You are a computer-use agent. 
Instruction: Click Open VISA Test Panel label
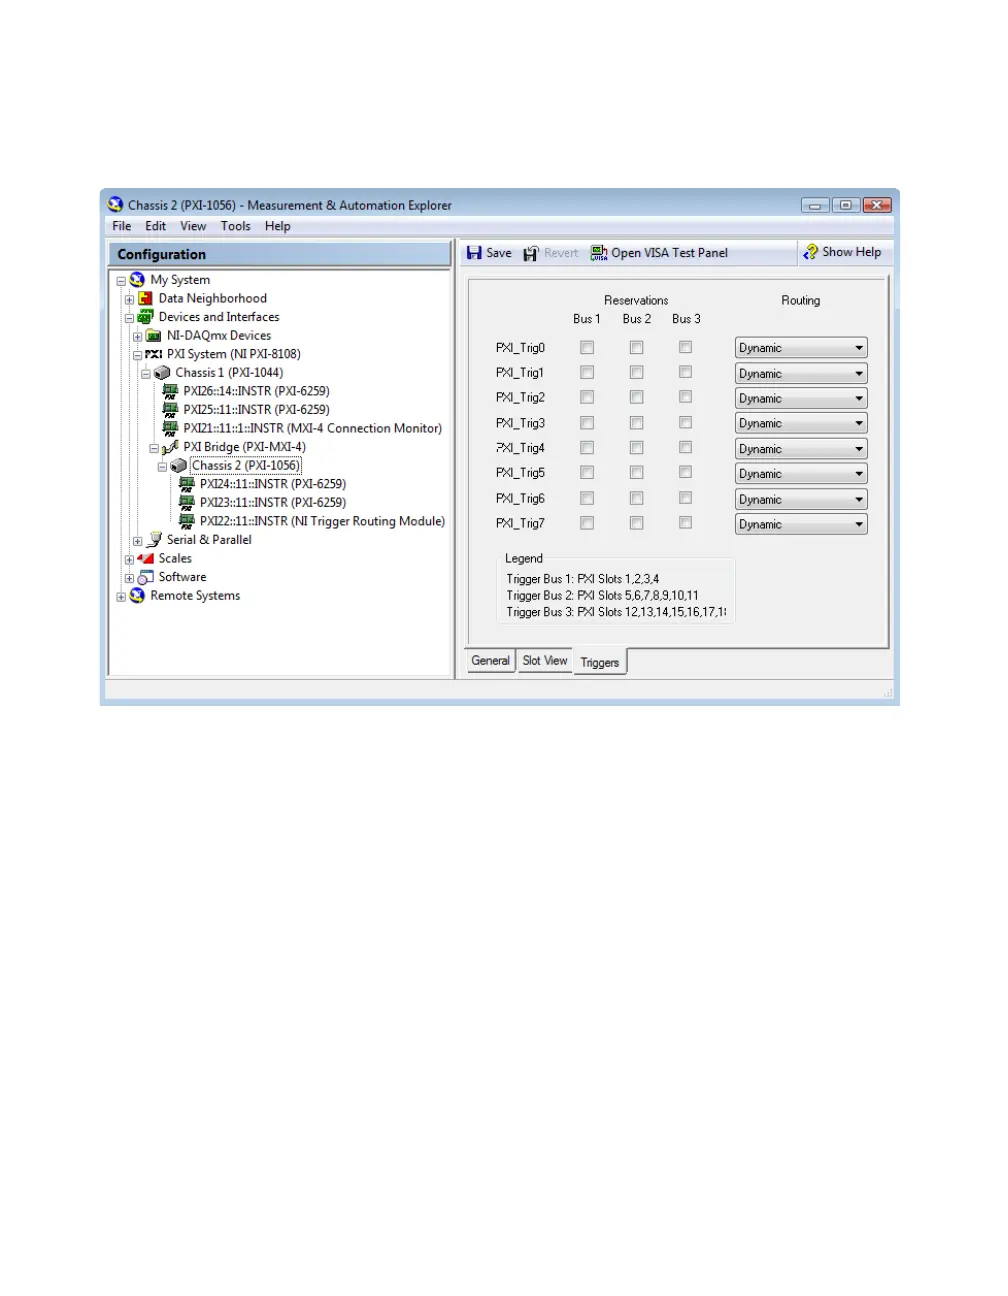tap(670, 253)
